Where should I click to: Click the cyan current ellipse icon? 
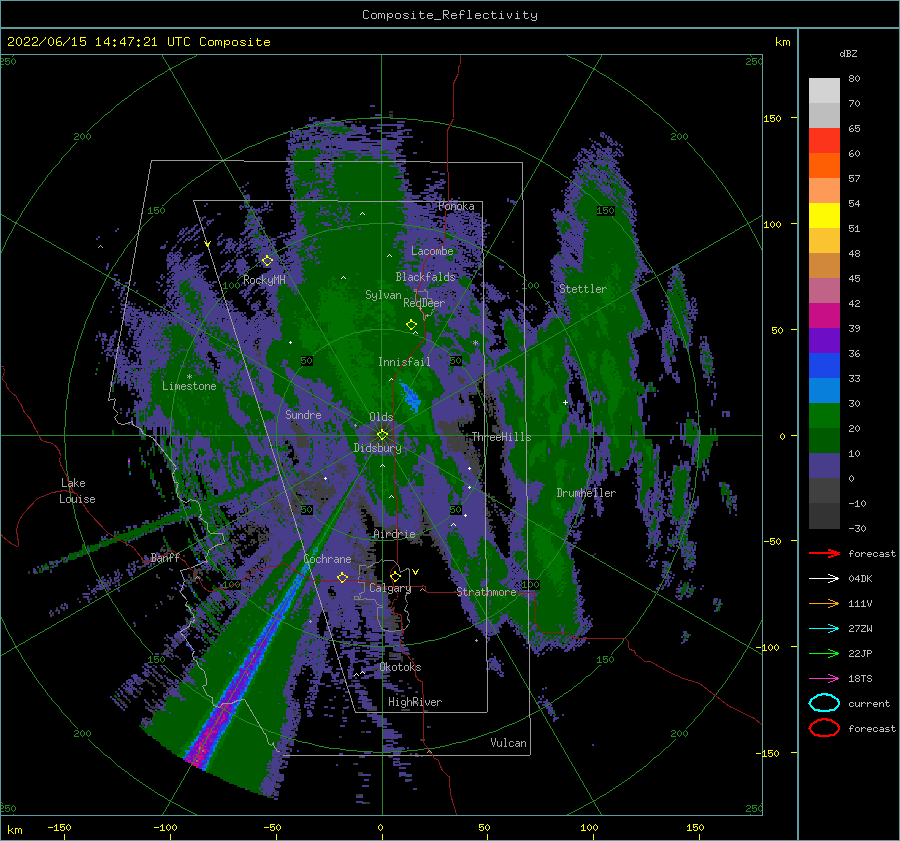pyautogui.click(x=824, y=703)
